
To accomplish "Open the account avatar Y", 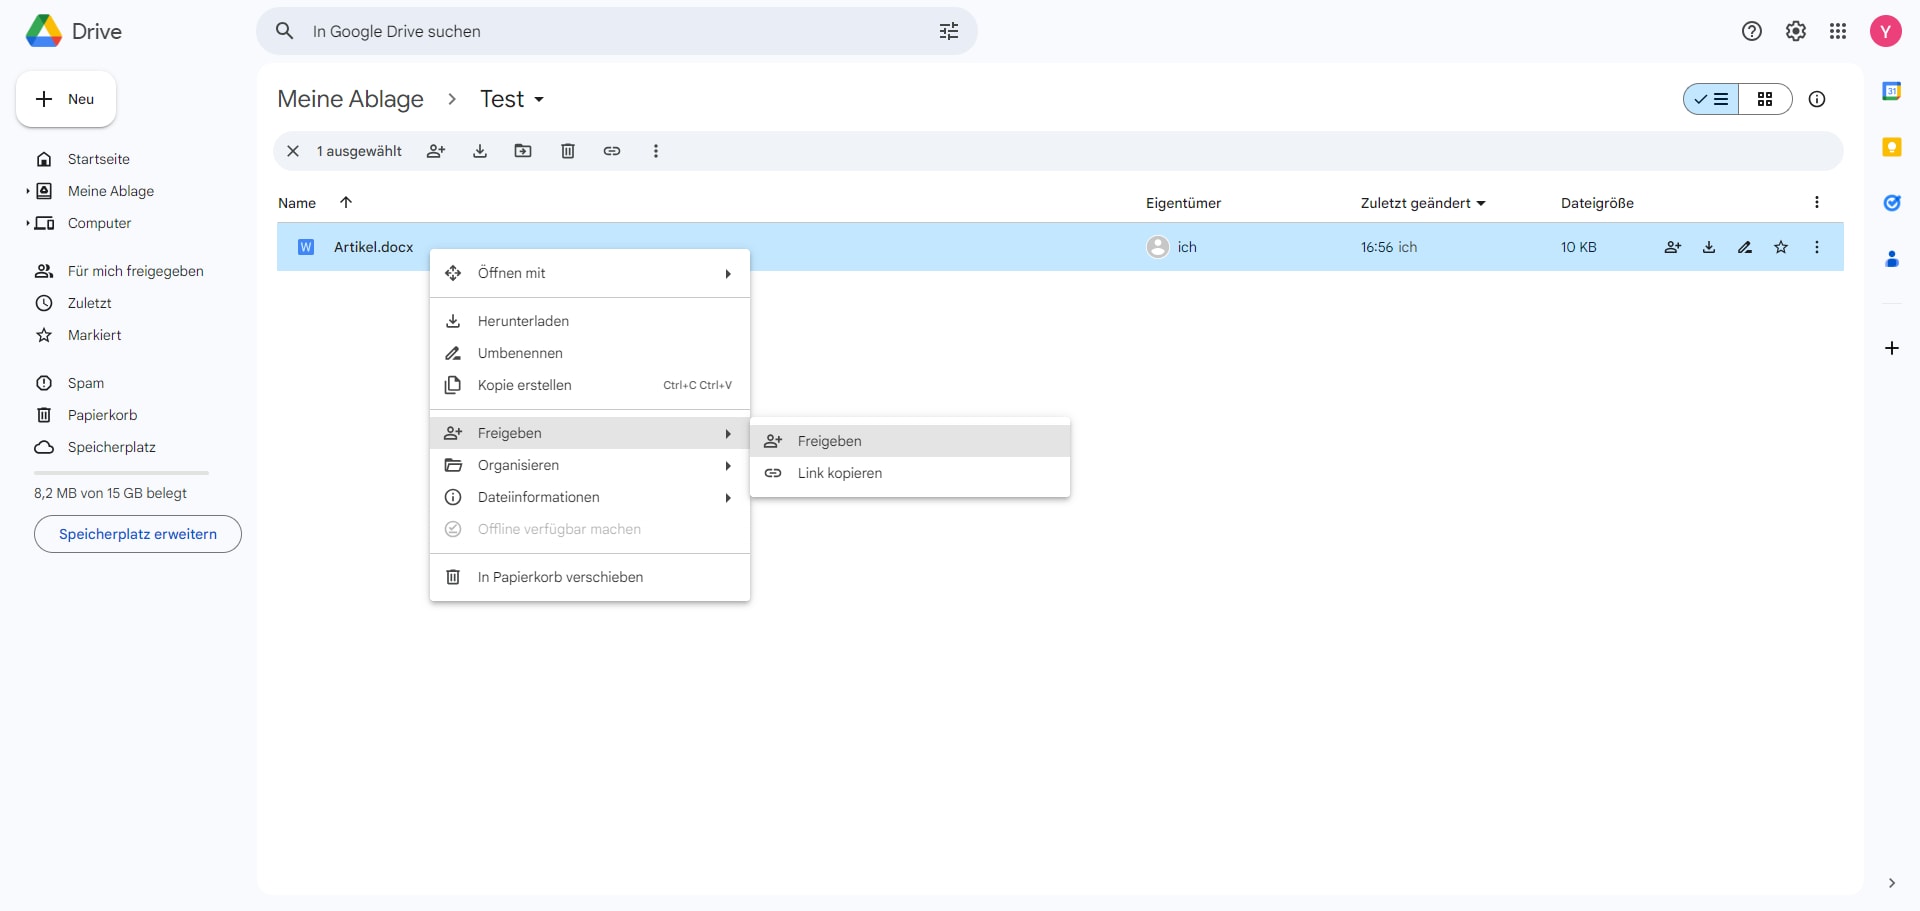I will coord(1885,31).
